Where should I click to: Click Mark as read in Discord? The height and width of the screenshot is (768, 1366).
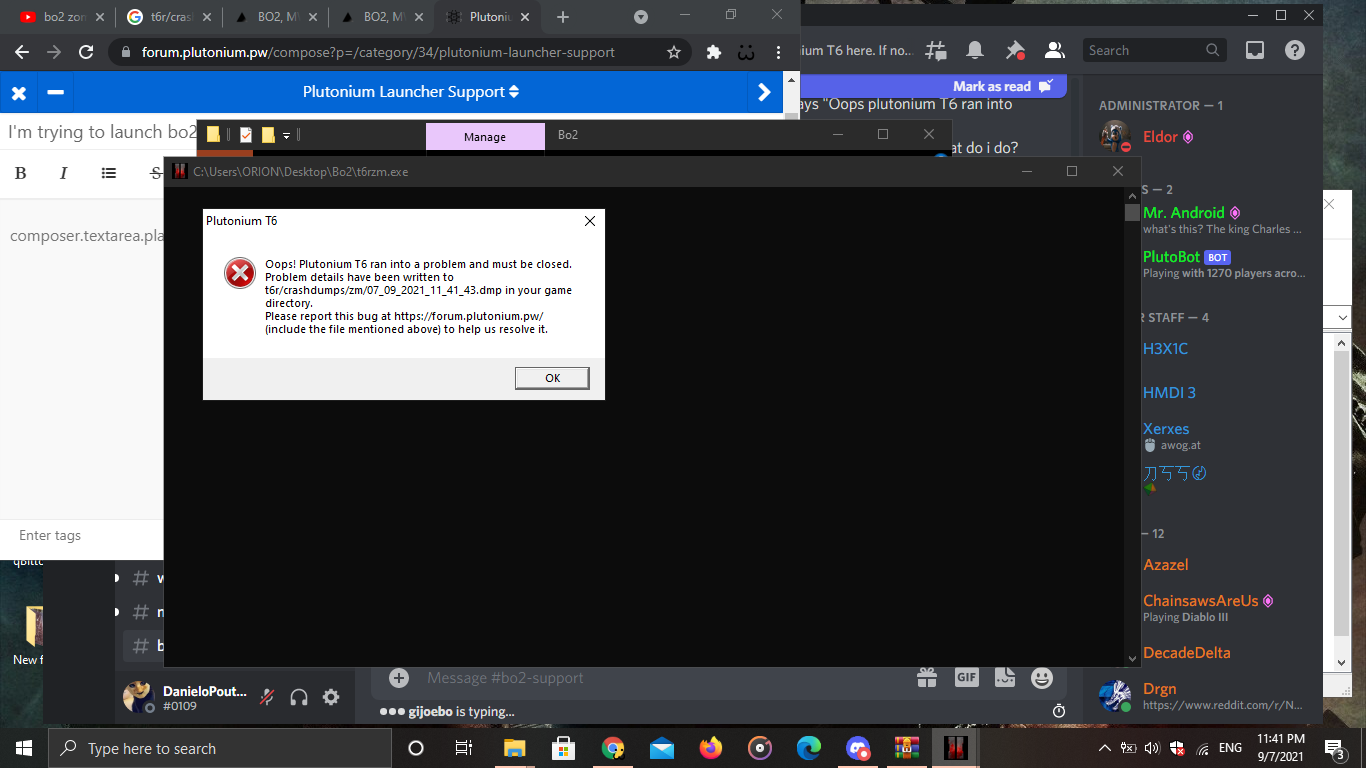[1002, 87]
